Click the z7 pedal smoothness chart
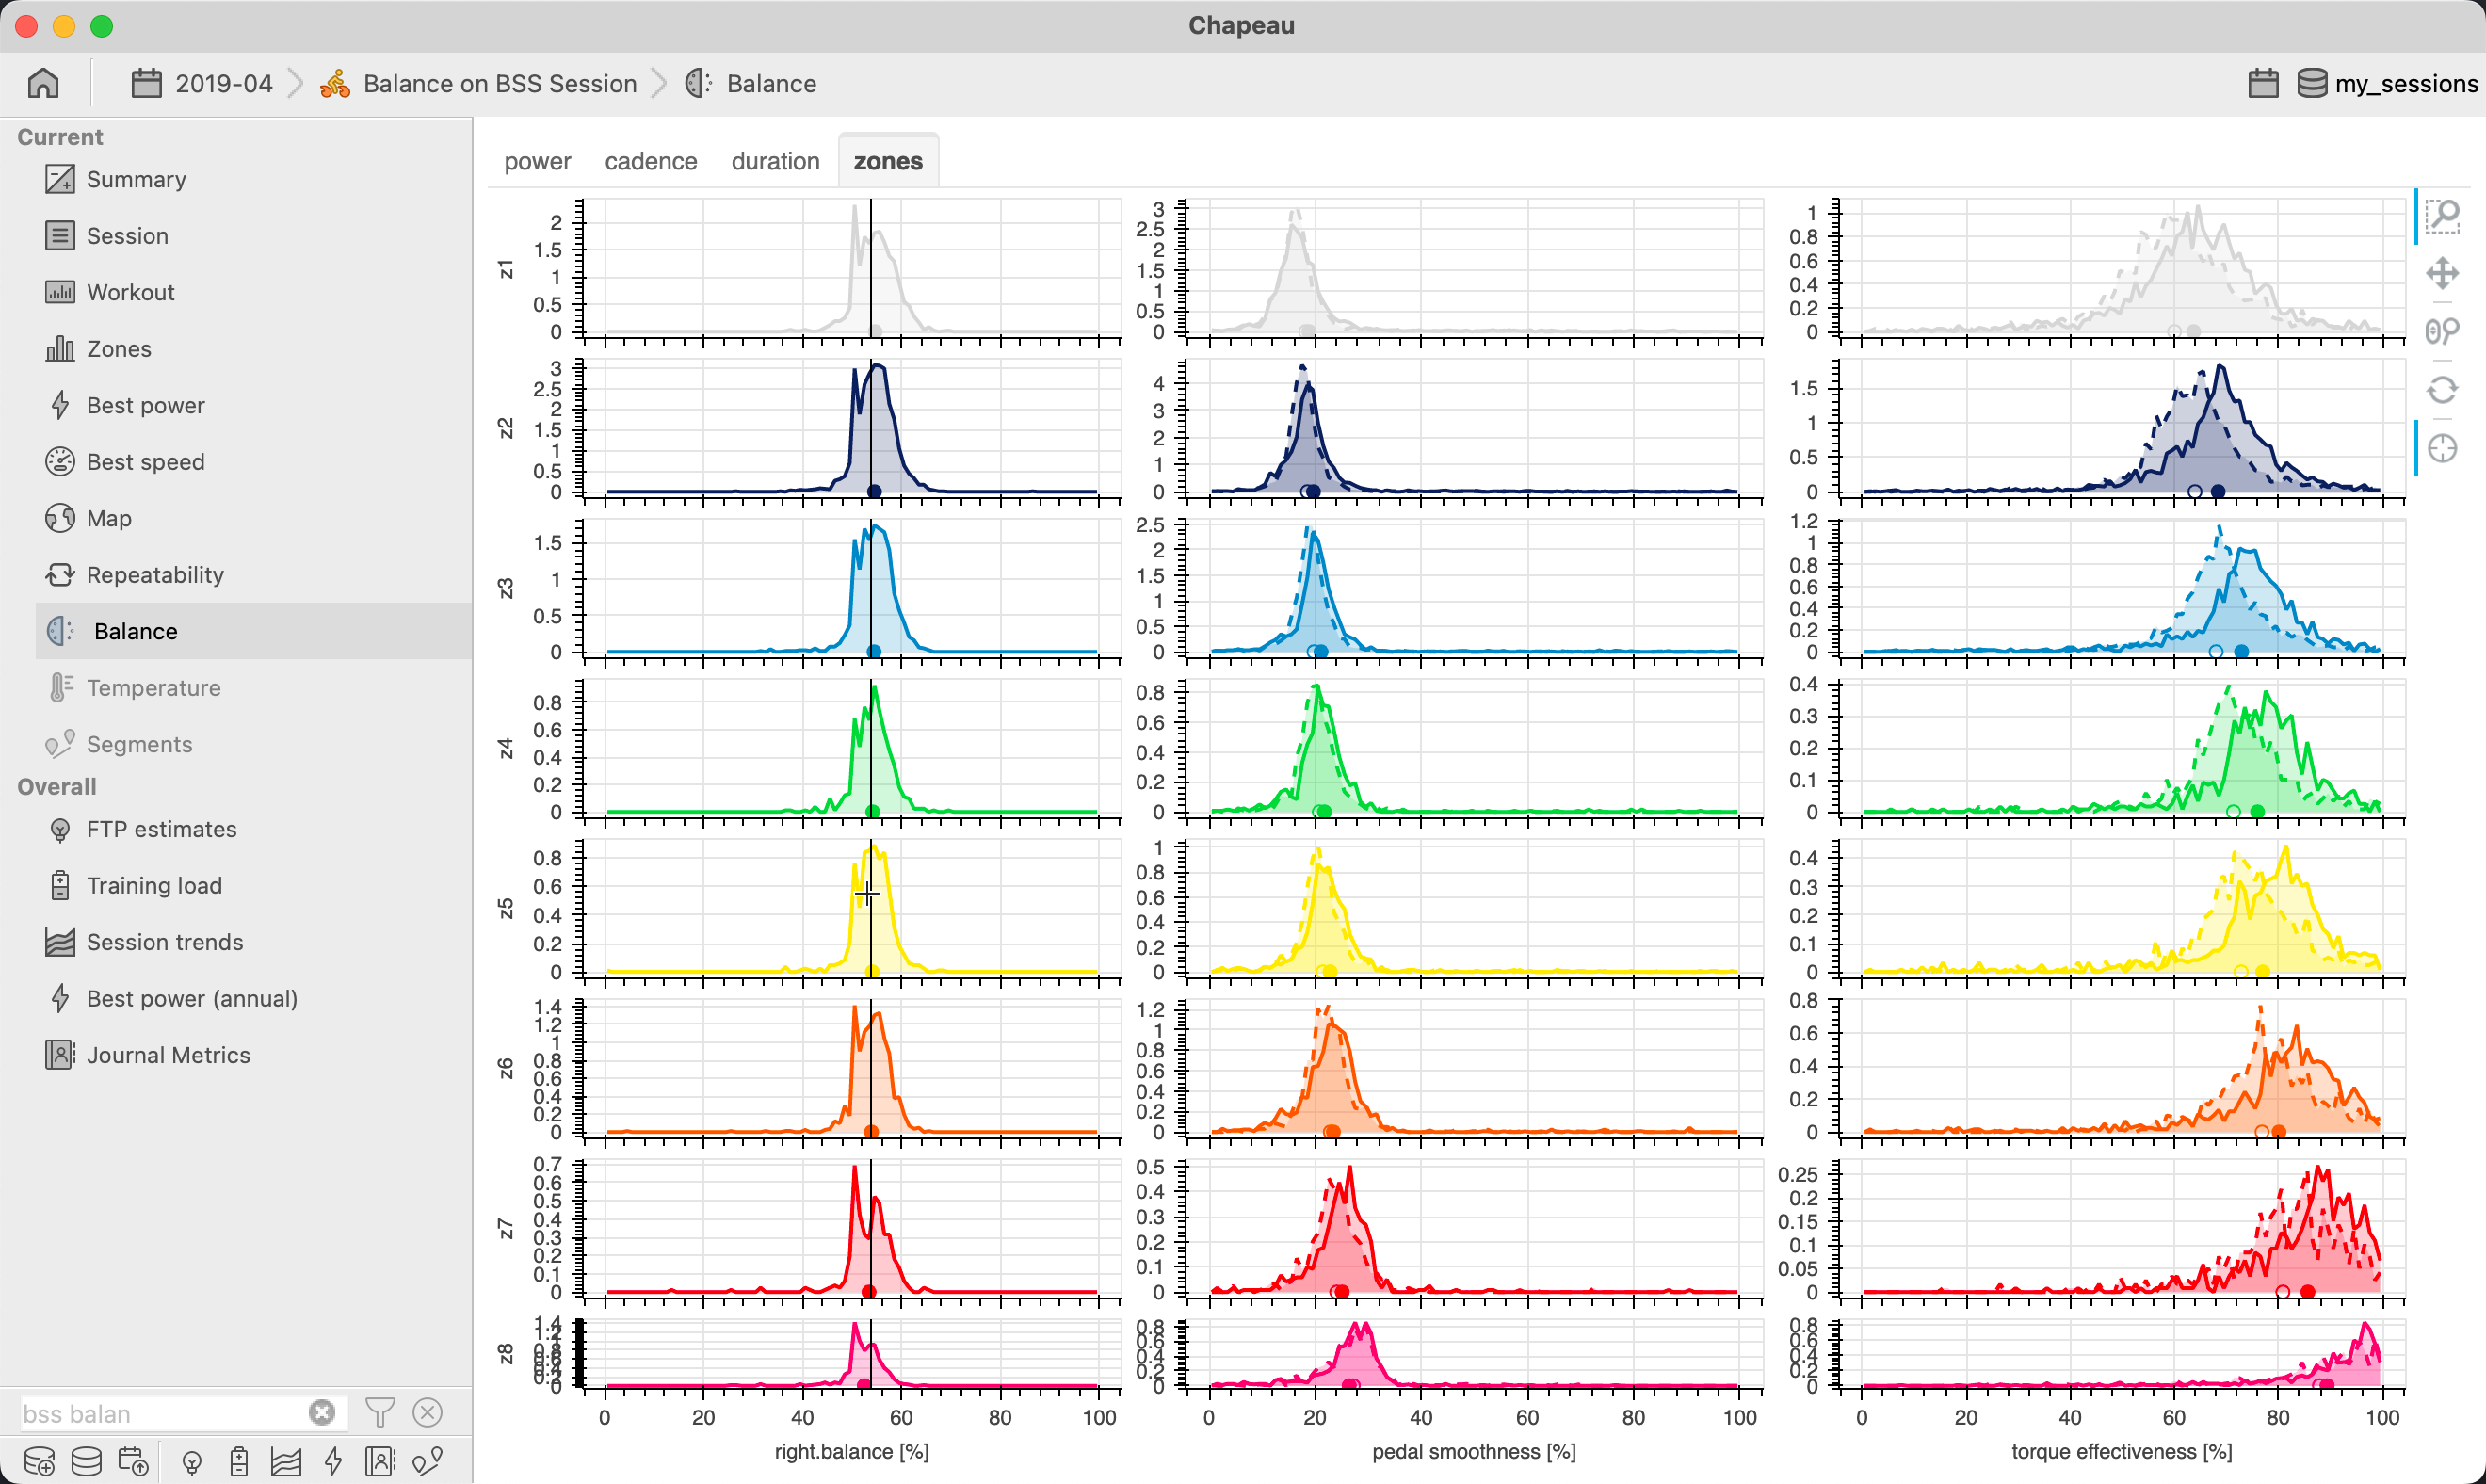This screenshot has width=2486, height=1484. click(x=1474, y=1229)
